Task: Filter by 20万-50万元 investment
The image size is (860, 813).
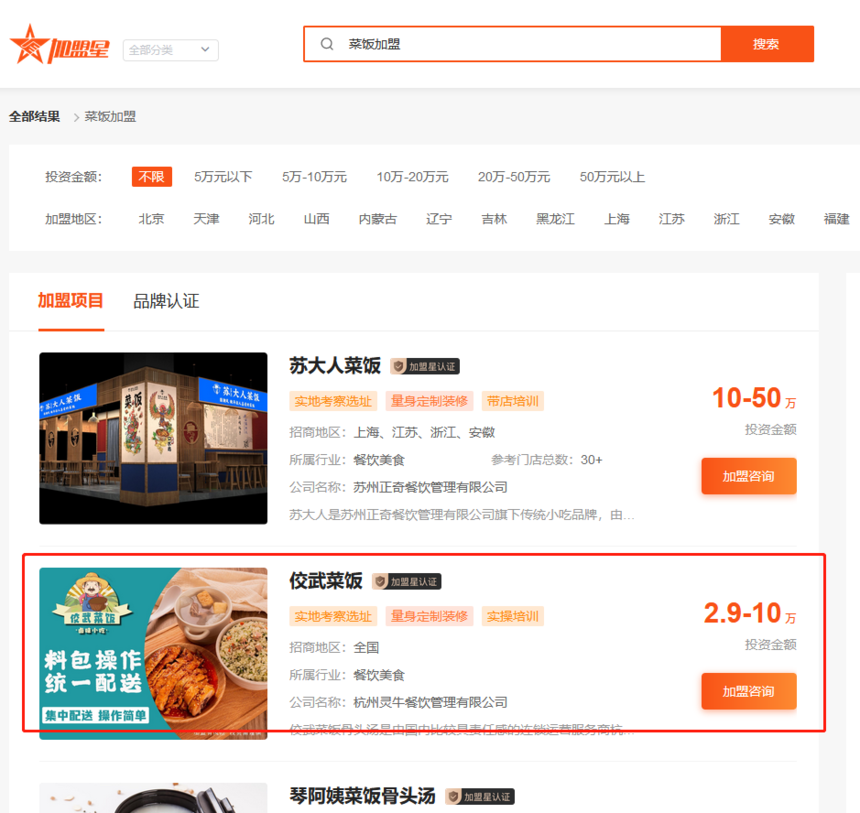Action: (514, 177)
